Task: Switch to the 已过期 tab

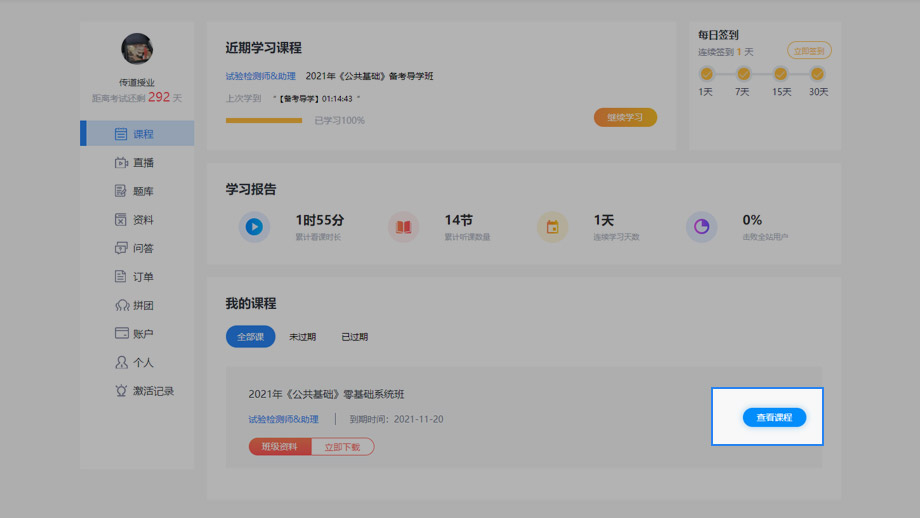Action: pos(354,337)
